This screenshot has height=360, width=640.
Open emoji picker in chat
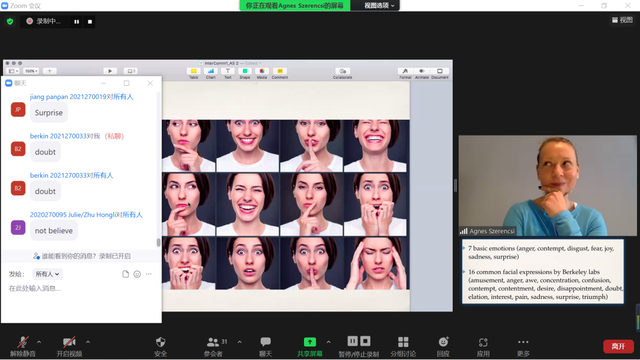point(137,274)
